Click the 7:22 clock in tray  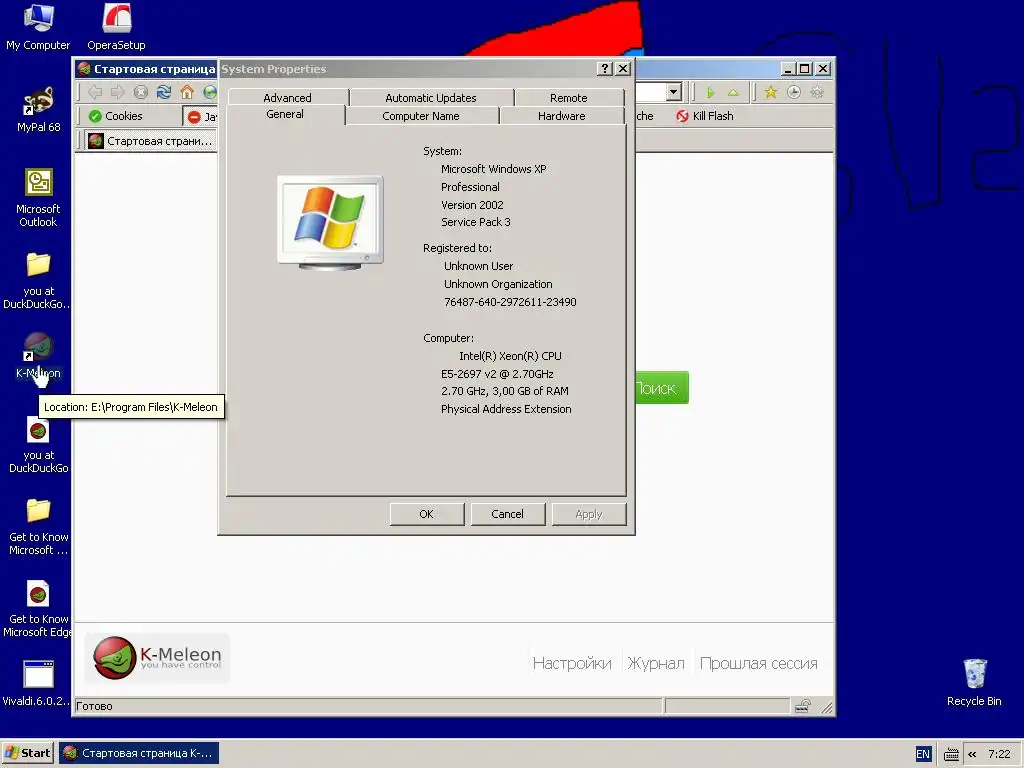tap(999, 754)
